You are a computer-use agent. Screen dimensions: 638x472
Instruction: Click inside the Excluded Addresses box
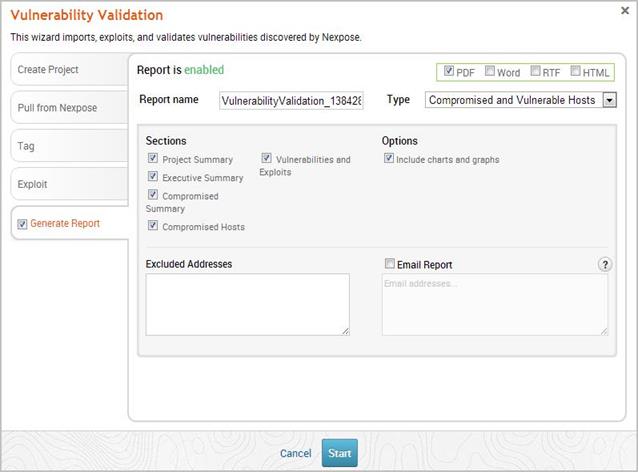click(x=247, y=304)
